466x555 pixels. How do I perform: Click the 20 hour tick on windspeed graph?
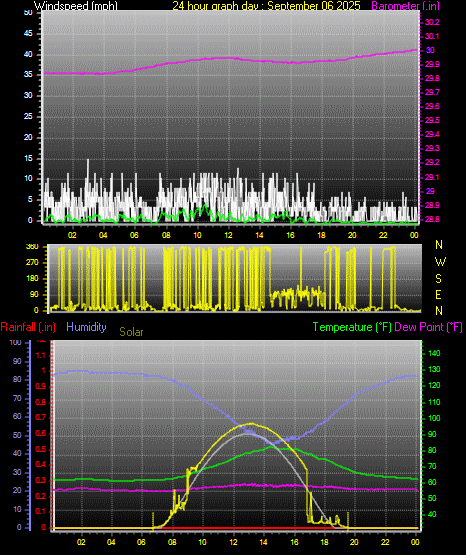click(352, 235)
